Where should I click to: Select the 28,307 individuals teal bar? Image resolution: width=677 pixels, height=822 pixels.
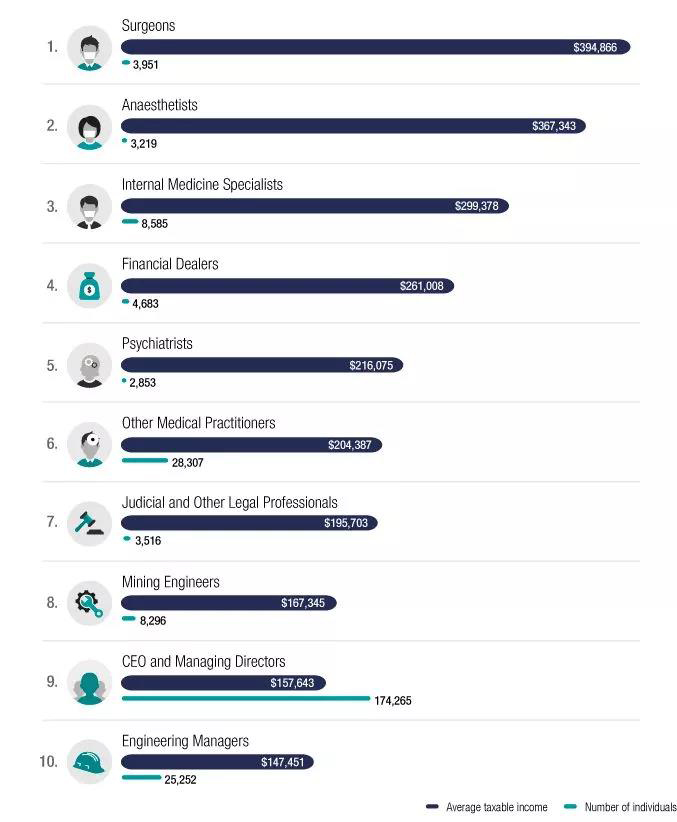[x=145, y=460]
